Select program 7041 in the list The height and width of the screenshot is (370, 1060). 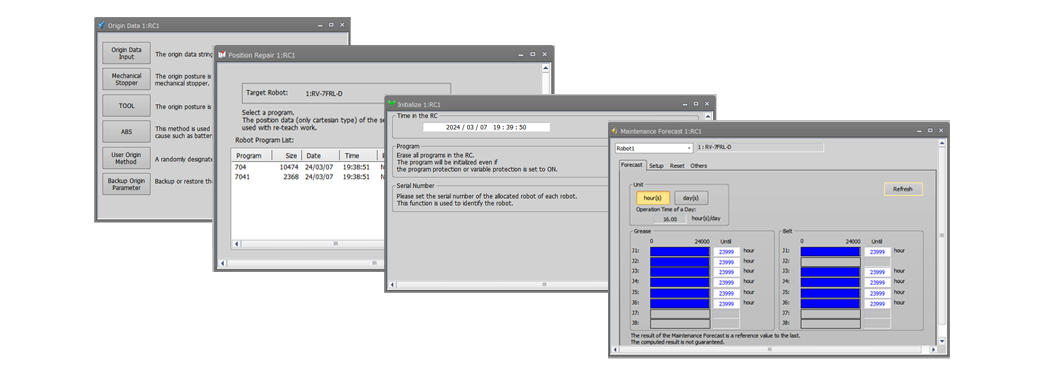(243, 177)
